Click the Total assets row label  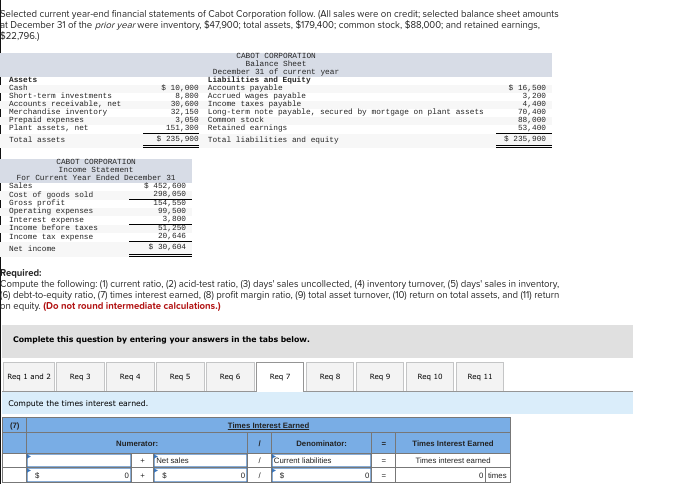(x=37, y=139)
